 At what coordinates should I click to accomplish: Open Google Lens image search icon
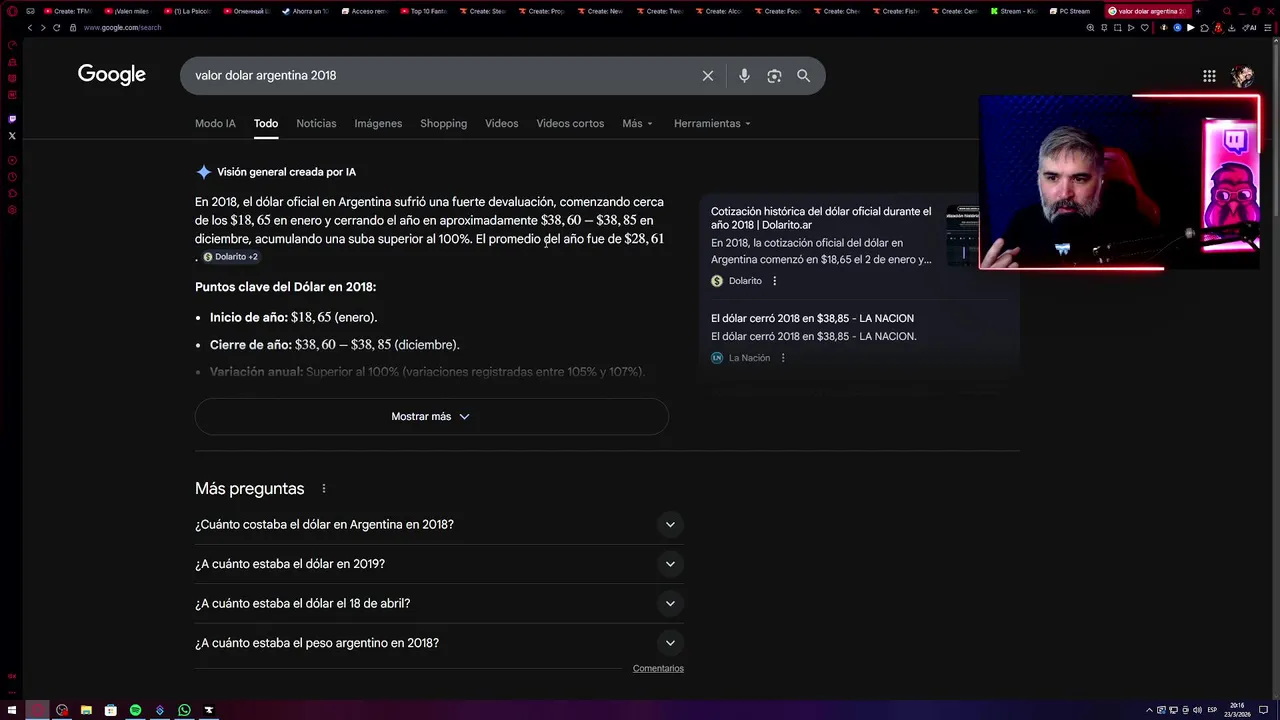click(774, 76)
